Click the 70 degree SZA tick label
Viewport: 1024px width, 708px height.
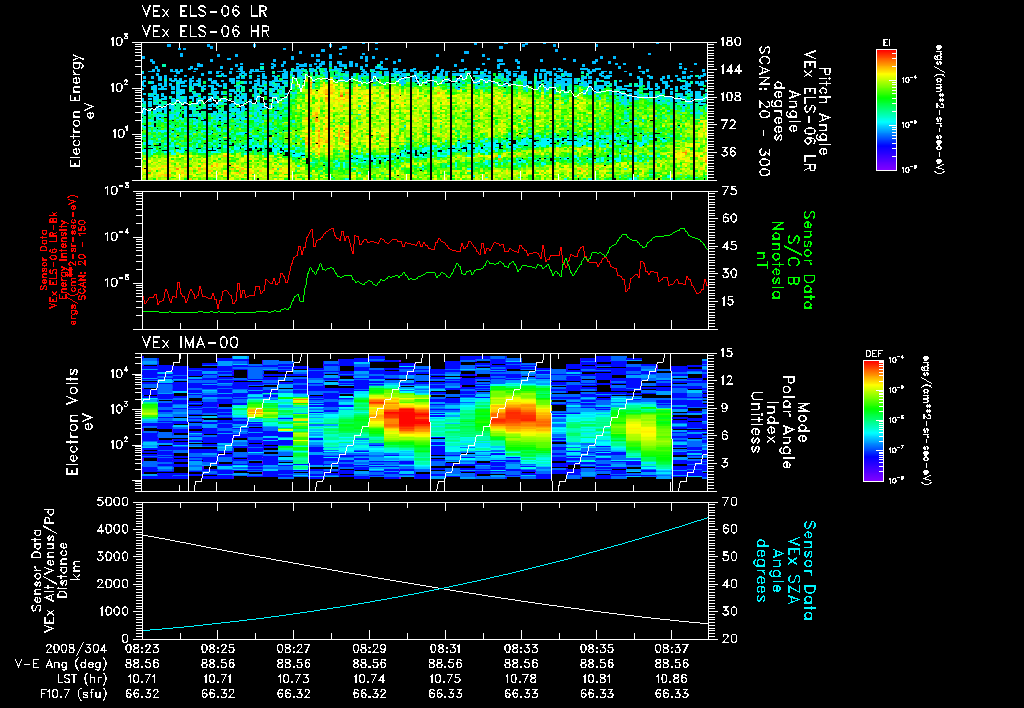[x=729, y=502]
